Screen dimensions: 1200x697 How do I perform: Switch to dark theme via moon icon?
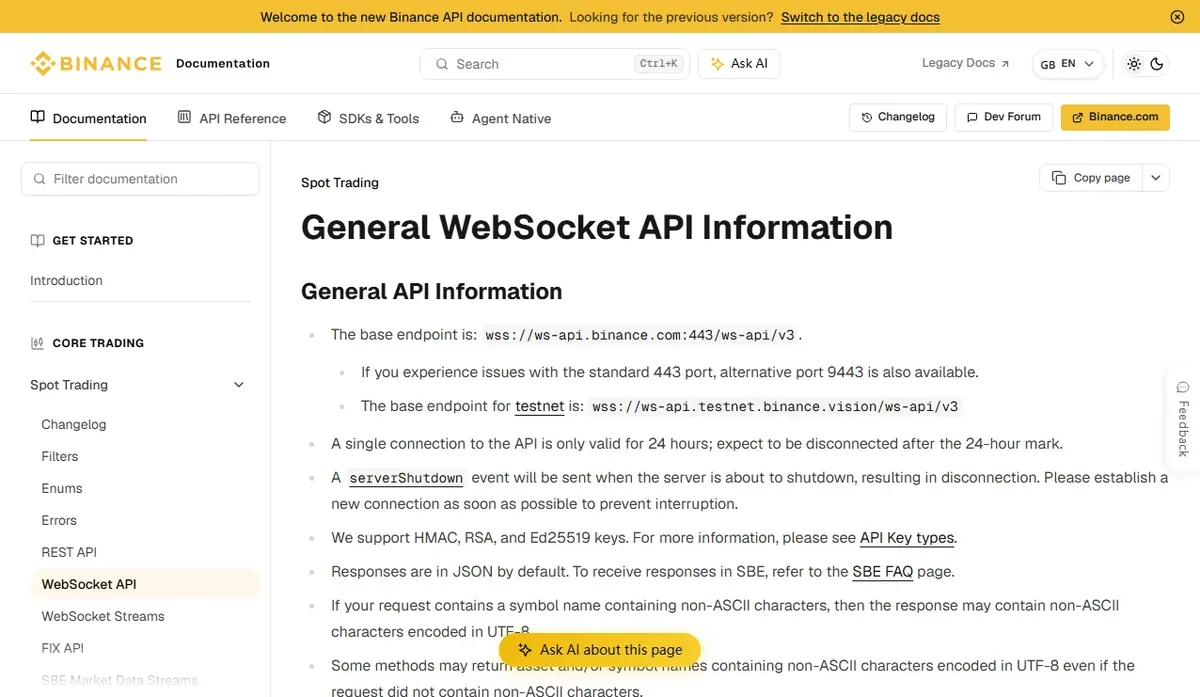click(x=1157, y=64)
